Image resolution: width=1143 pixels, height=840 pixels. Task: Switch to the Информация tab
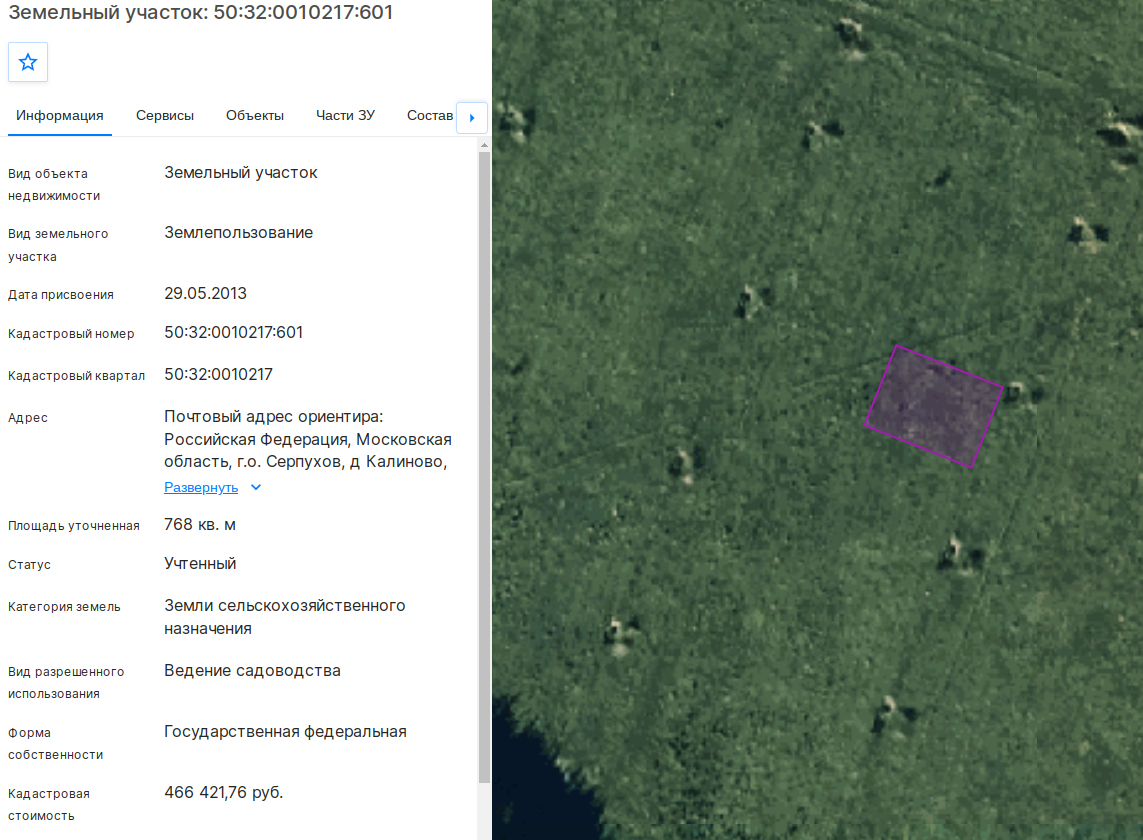(60, 116)
